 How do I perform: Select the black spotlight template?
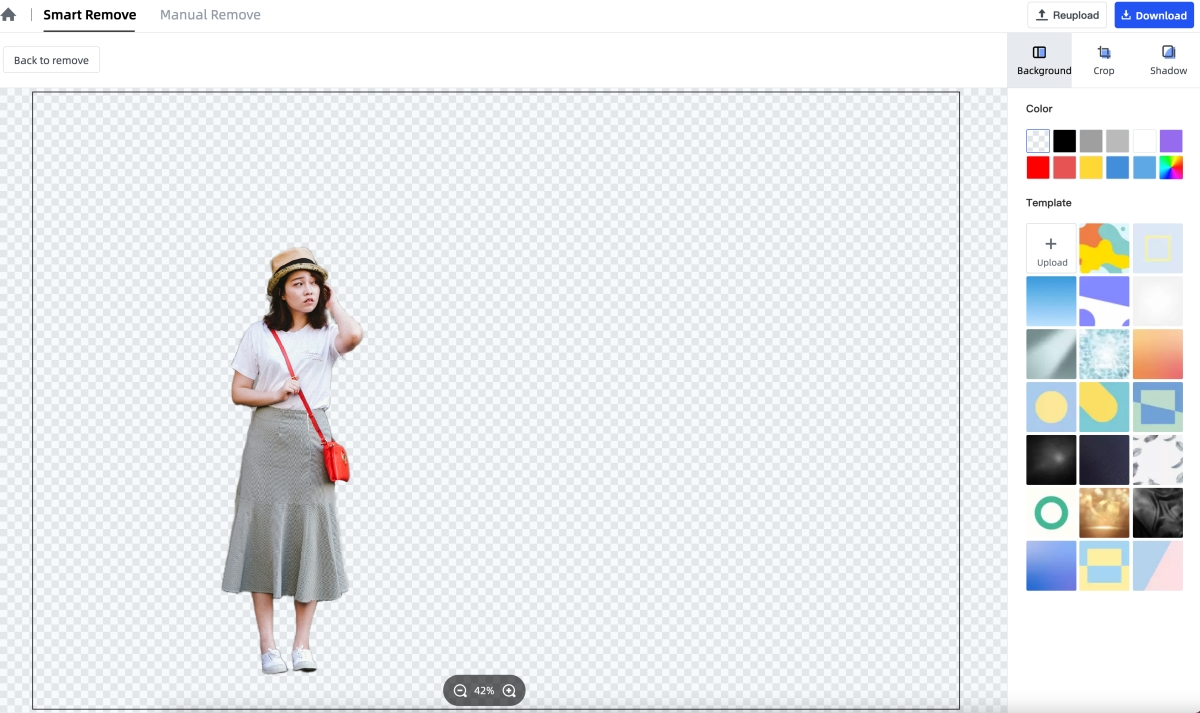click(x=1051, y=460)
